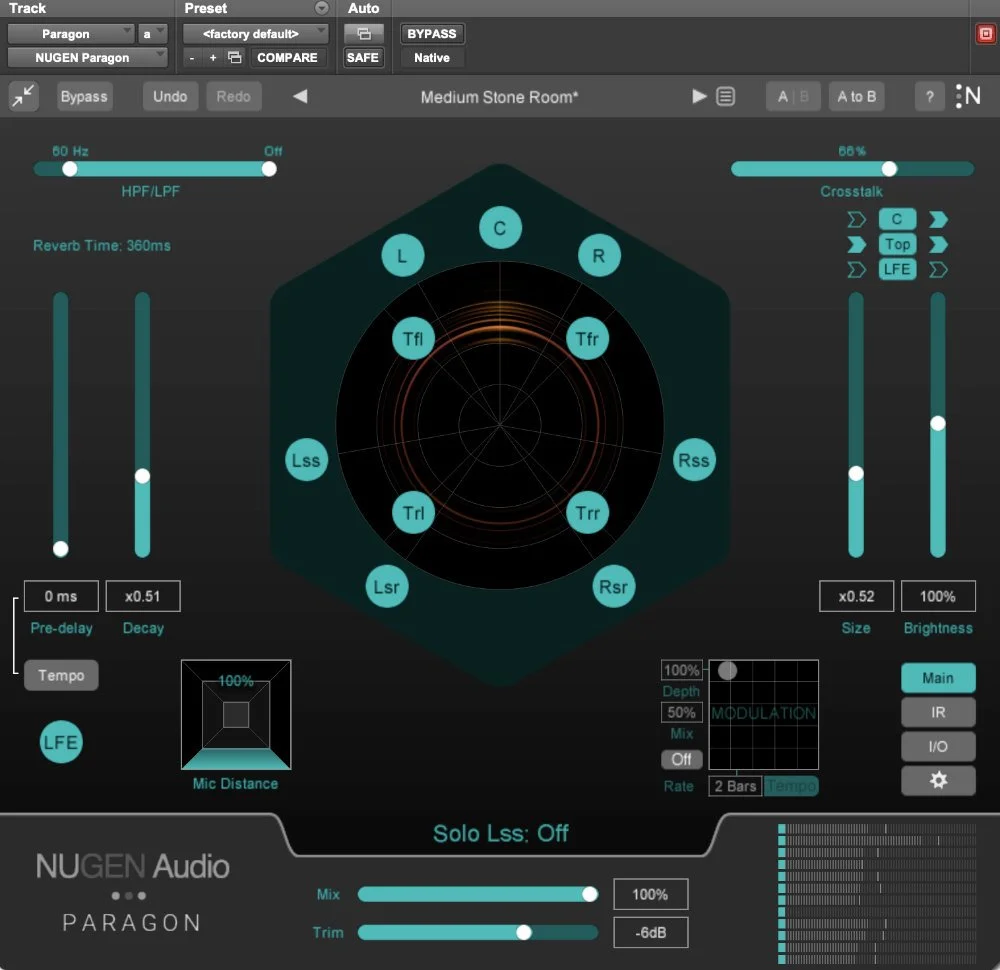Toggle the plugin BYPASS state
1000x970 pixels.
click(432, 33)
